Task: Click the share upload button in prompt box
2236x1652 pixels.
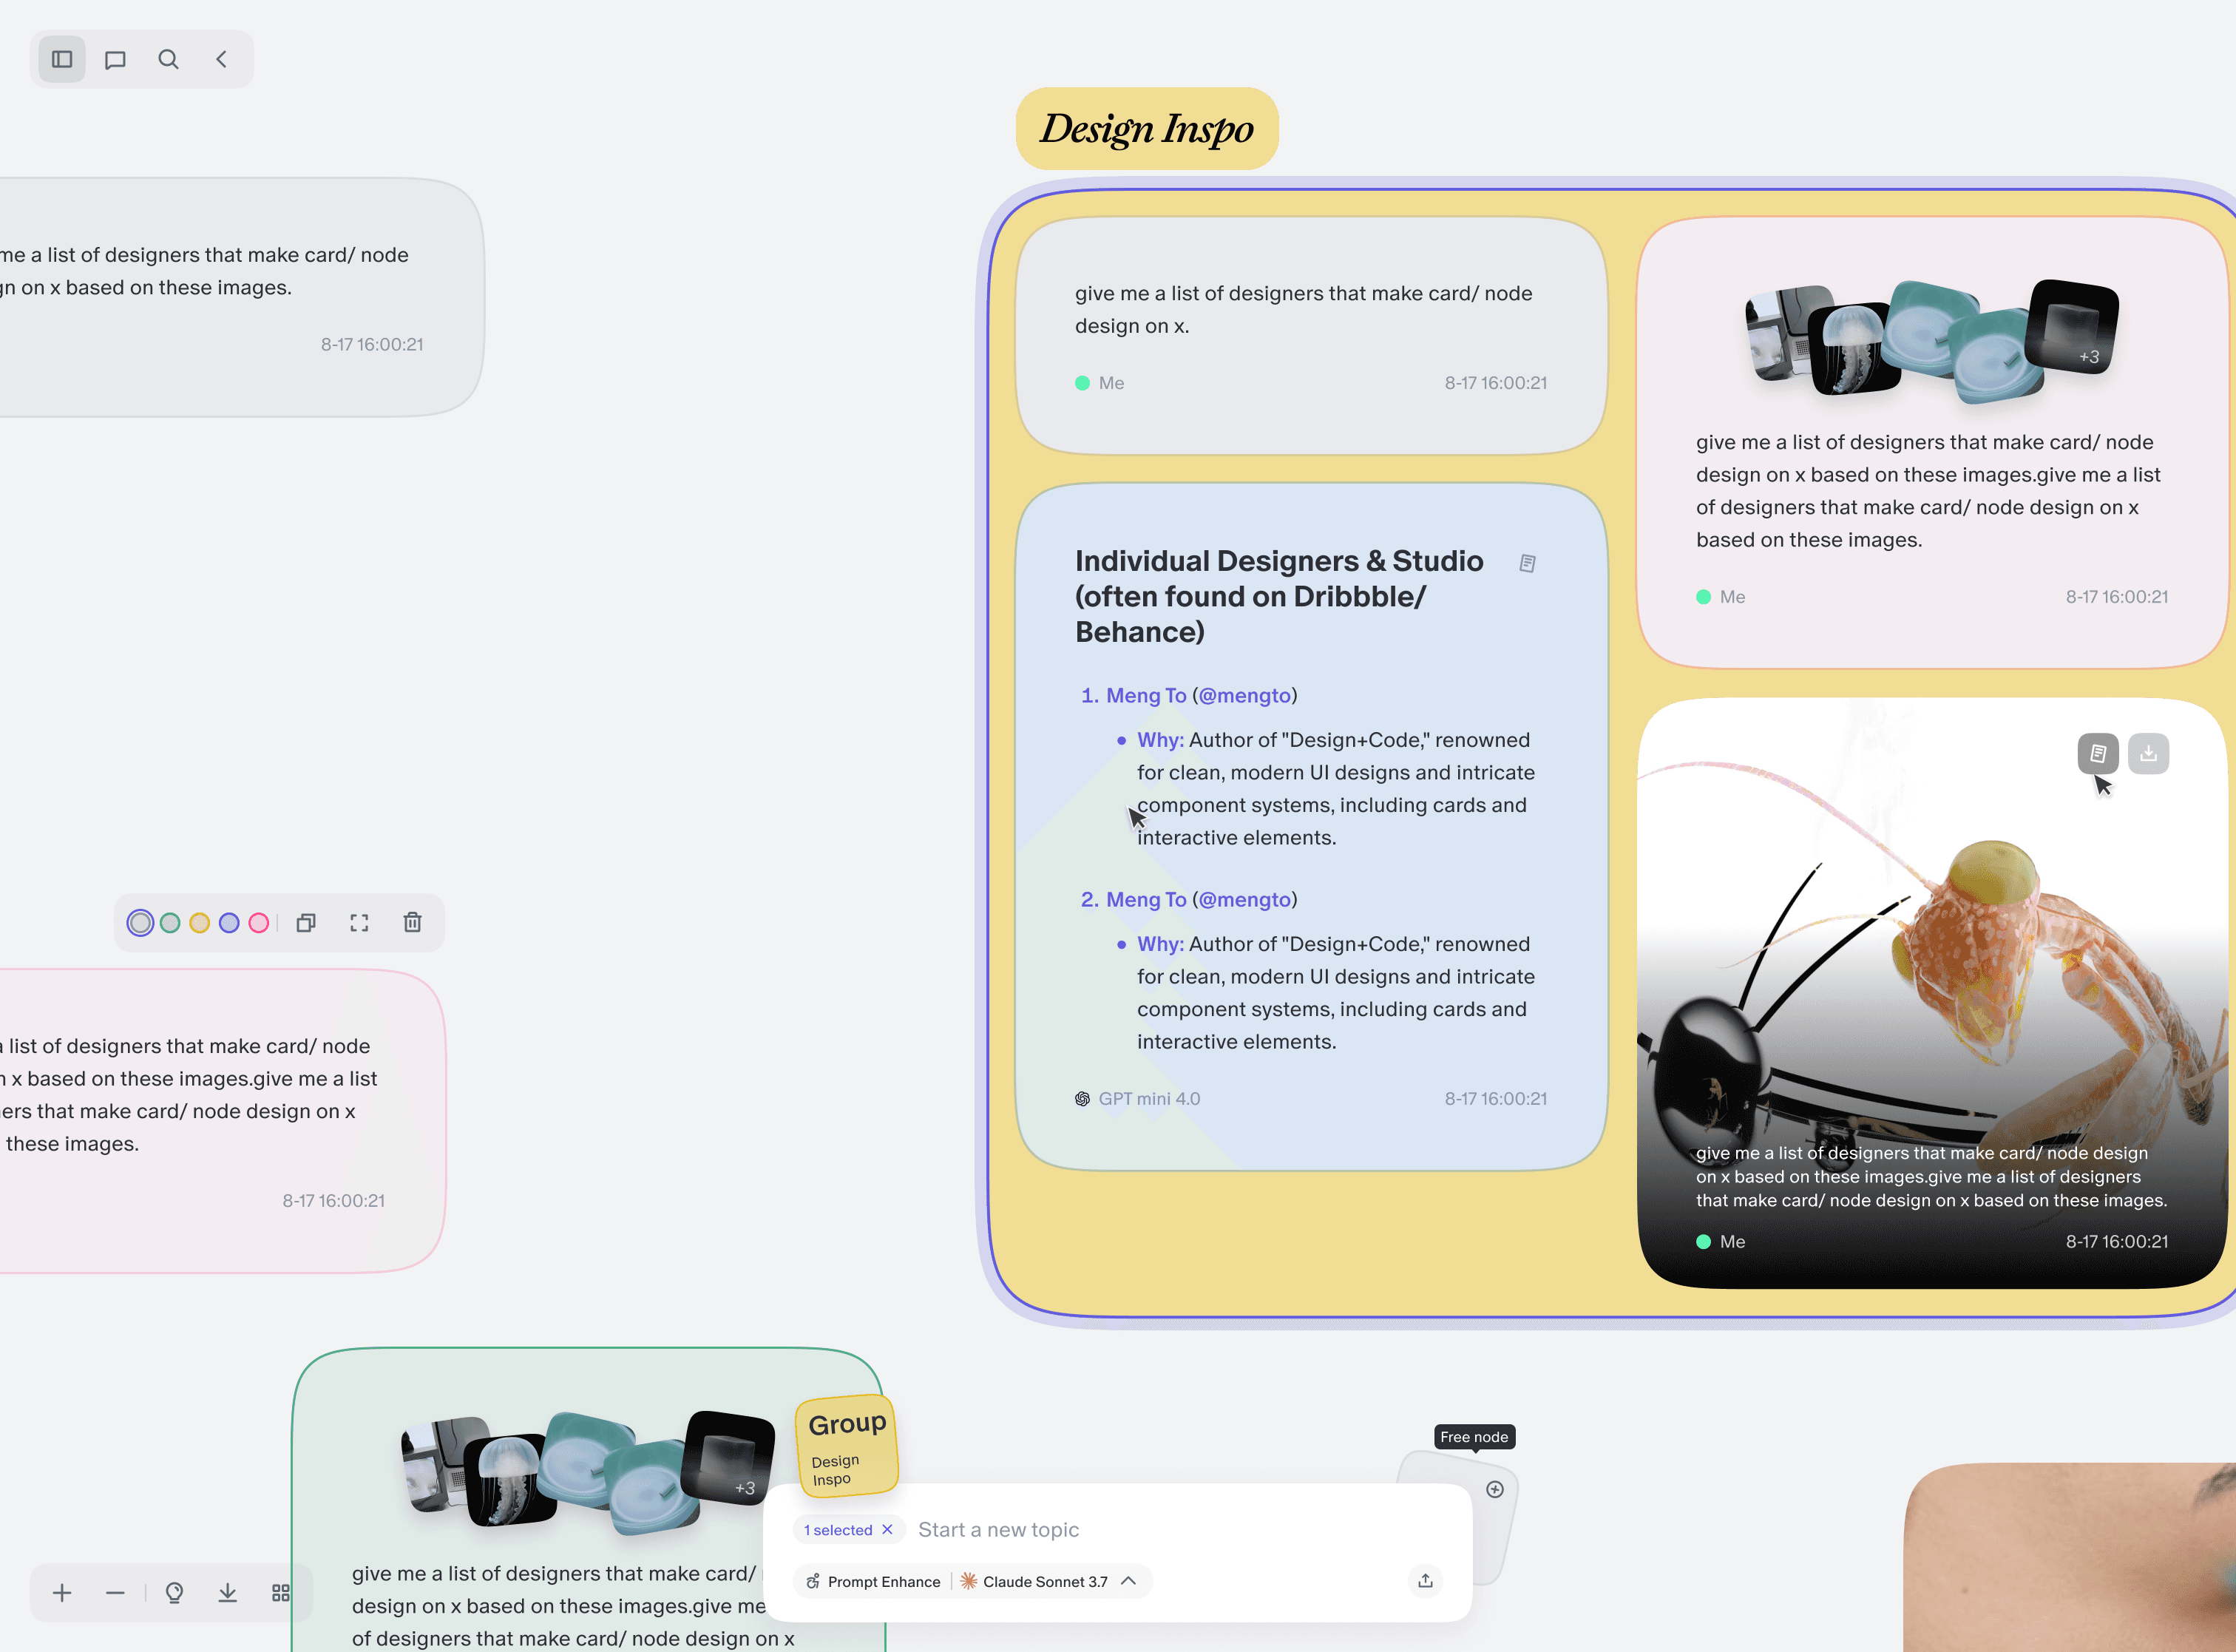Action: (x=1424, y=1580)
